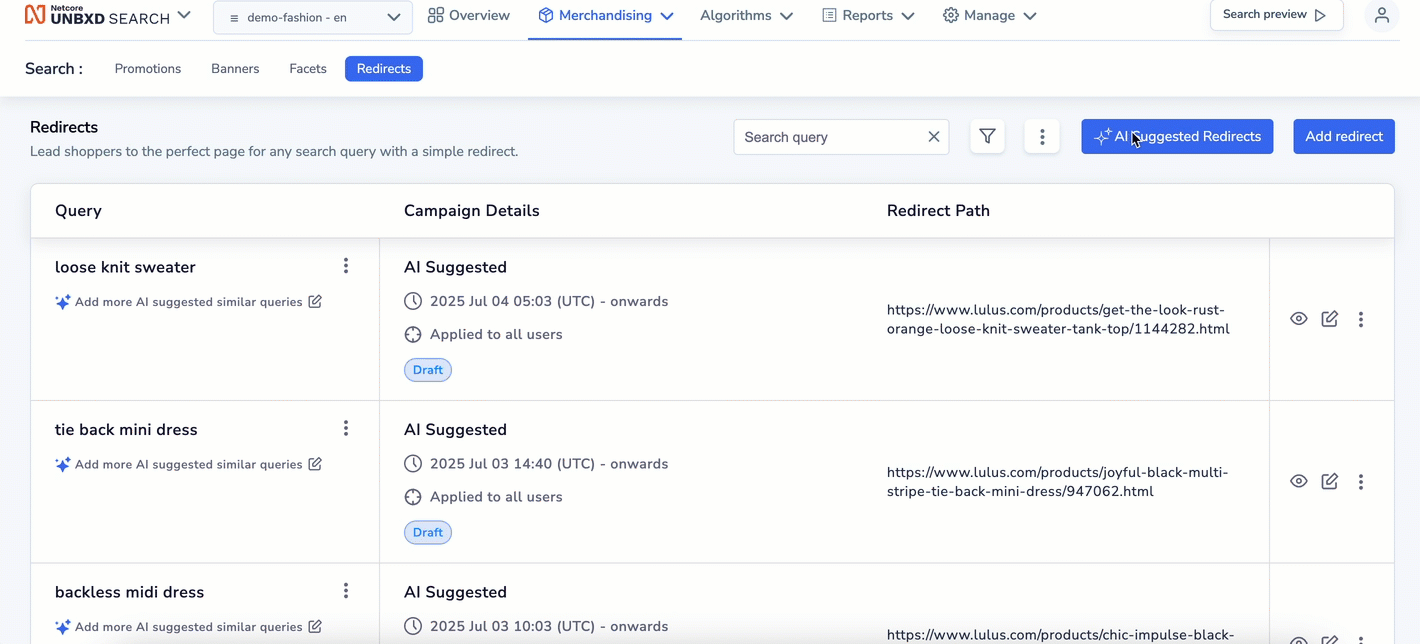Click the Query column header
Image resolution: width=1420 pixels, height=644 pixels.
pyautogui.click(x=78, y=211)
